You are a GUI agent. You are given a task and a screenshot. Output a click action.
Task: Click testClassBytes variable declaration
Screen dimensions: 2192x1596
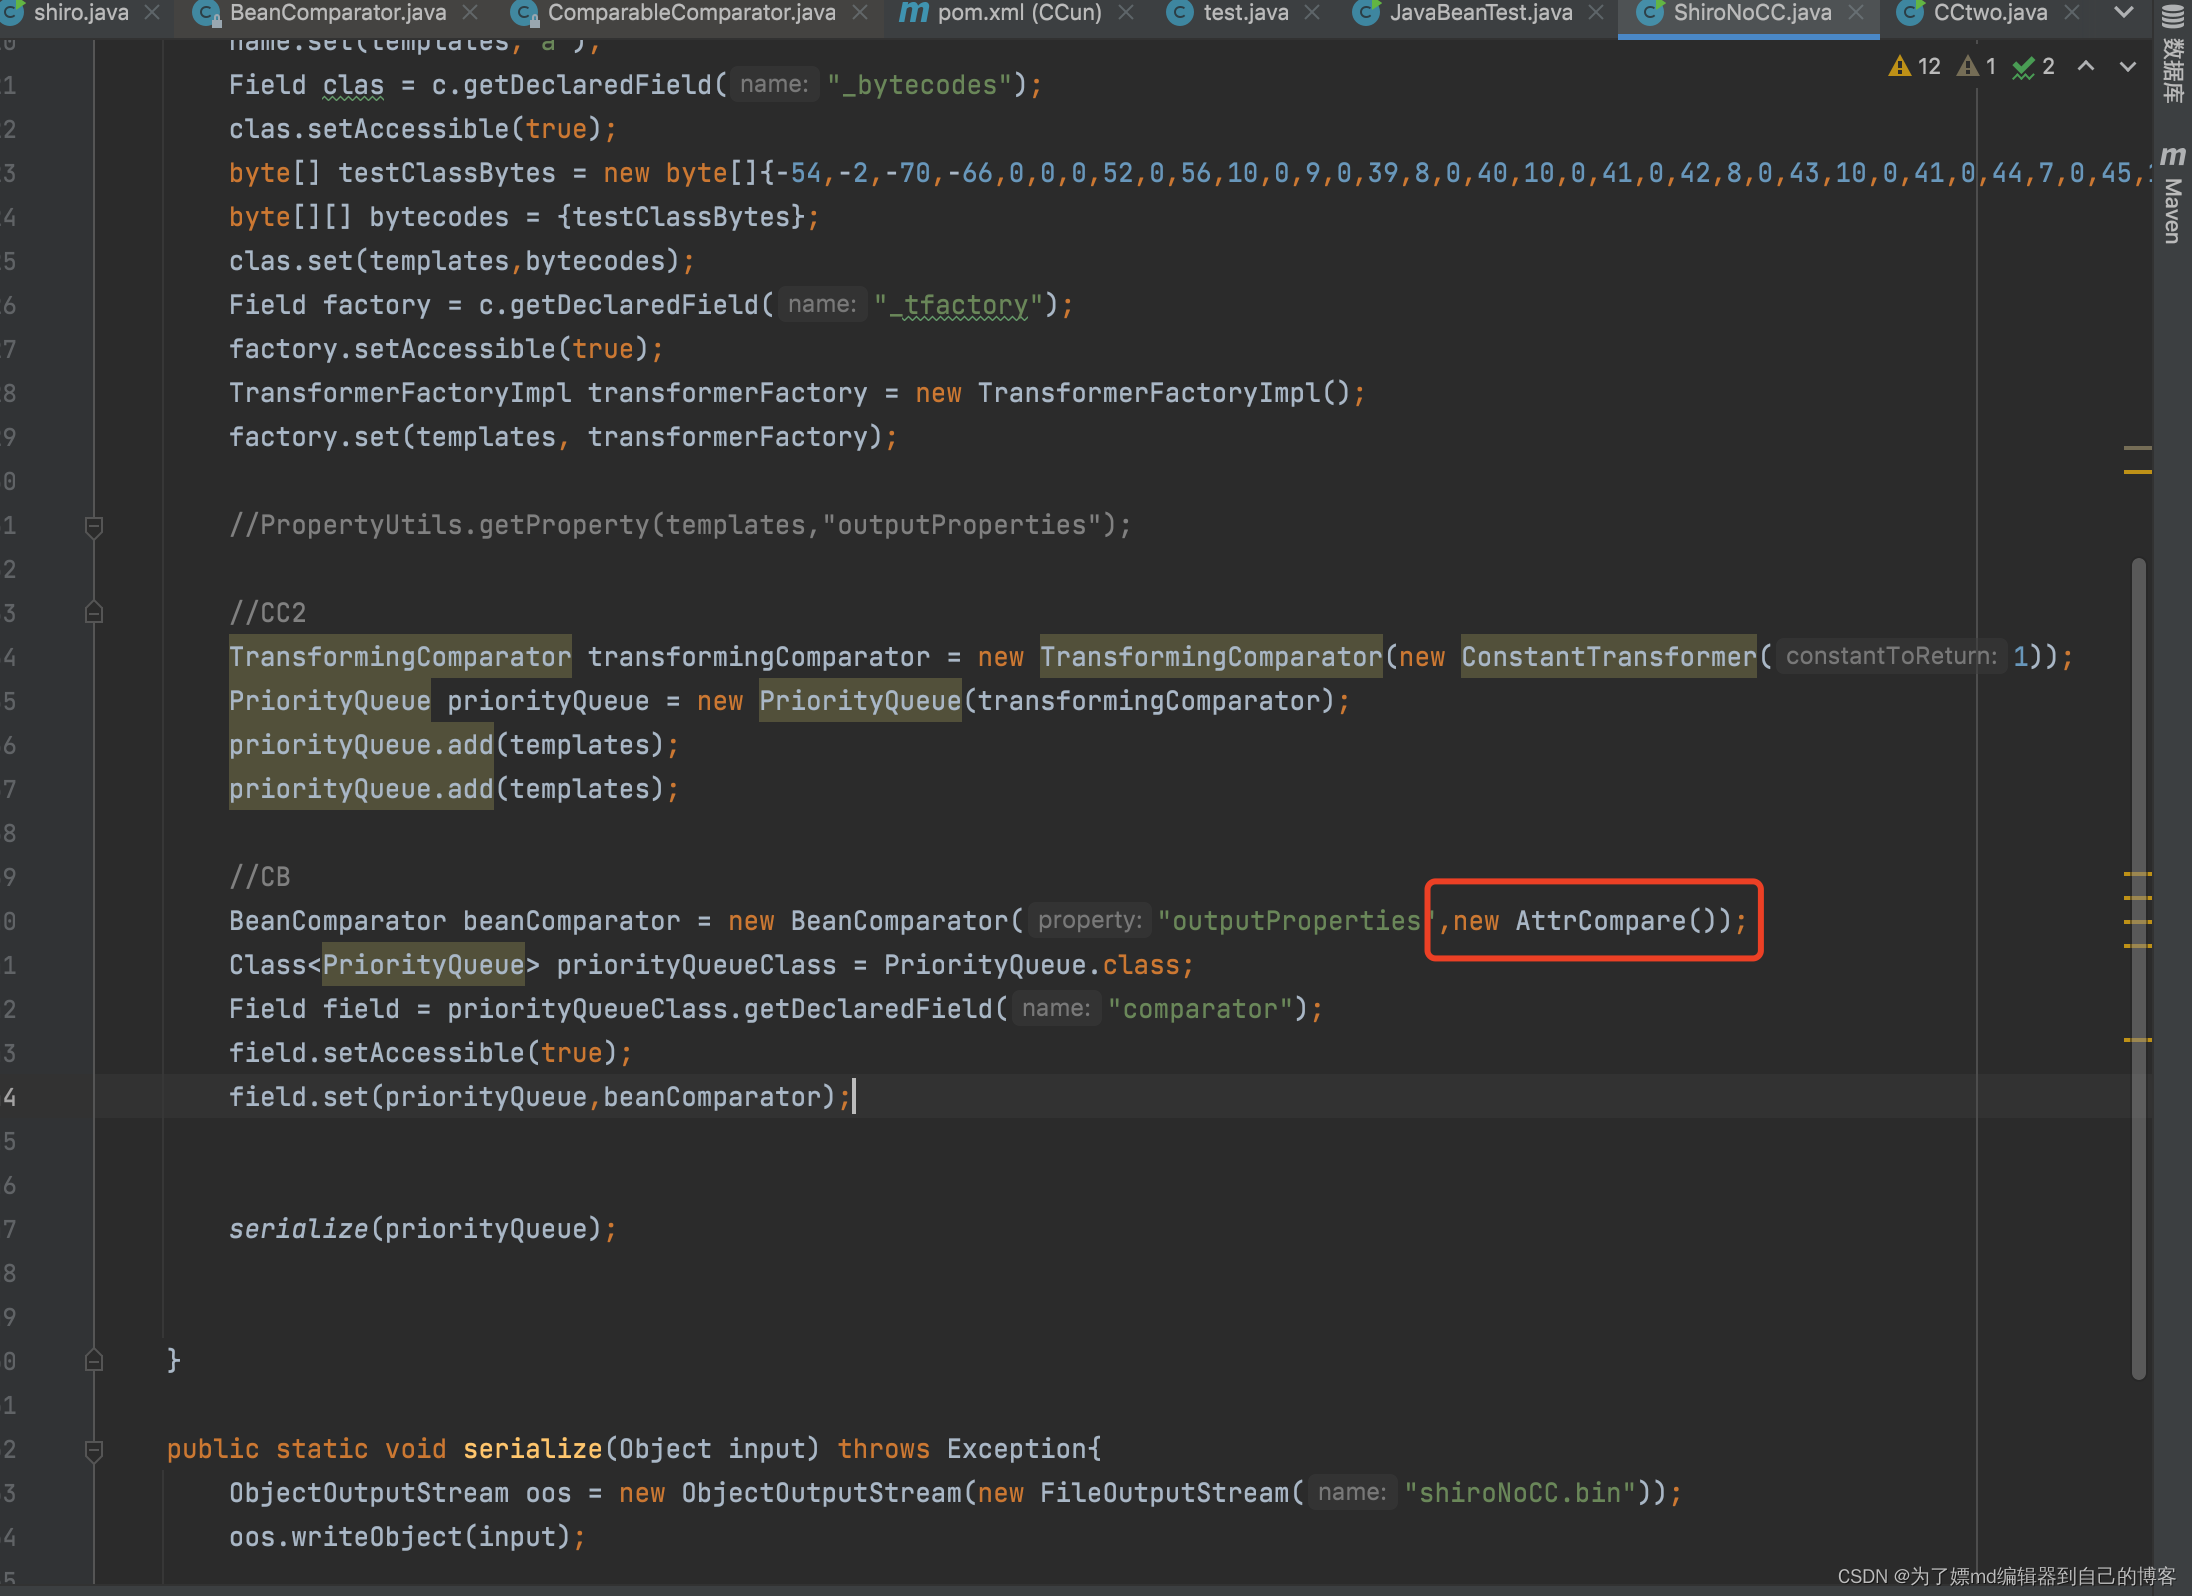pos(446,173)
